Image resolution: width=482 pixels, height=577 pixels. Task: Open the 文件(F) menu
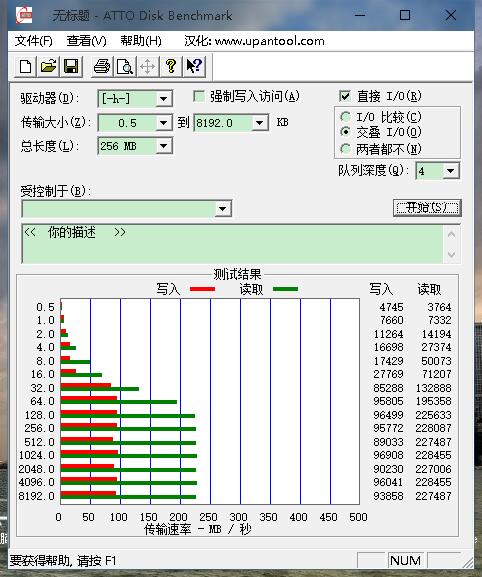33,41
